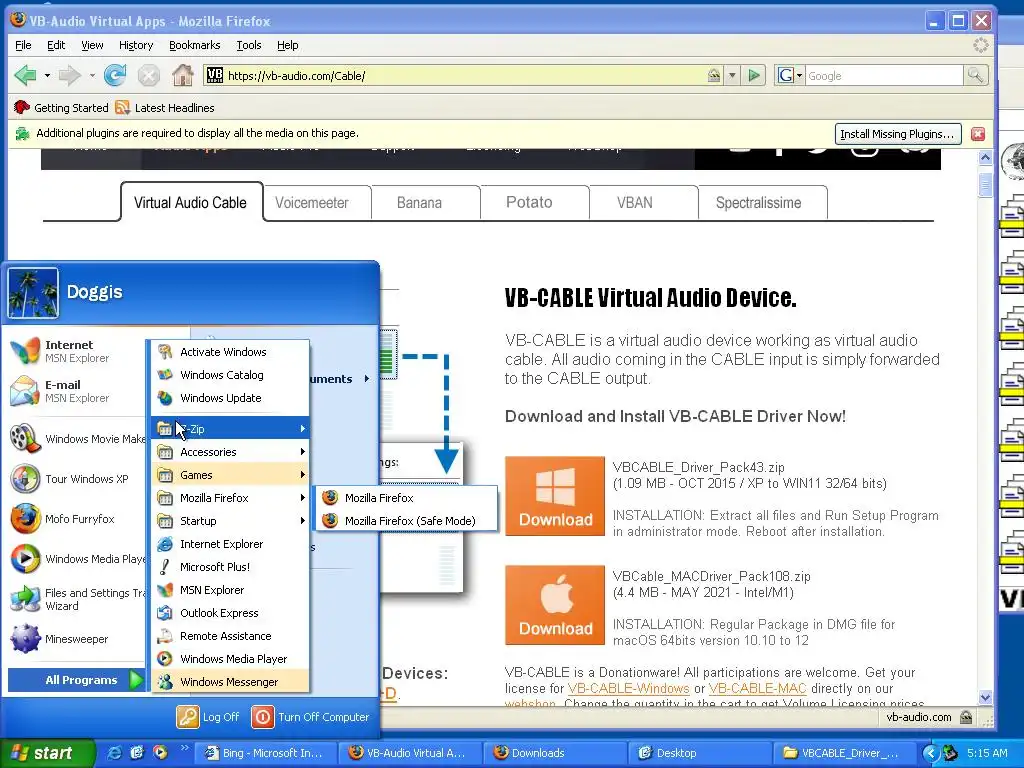Switch to Downloads taskbar window

pyautogui.click(x=554, y=753)
